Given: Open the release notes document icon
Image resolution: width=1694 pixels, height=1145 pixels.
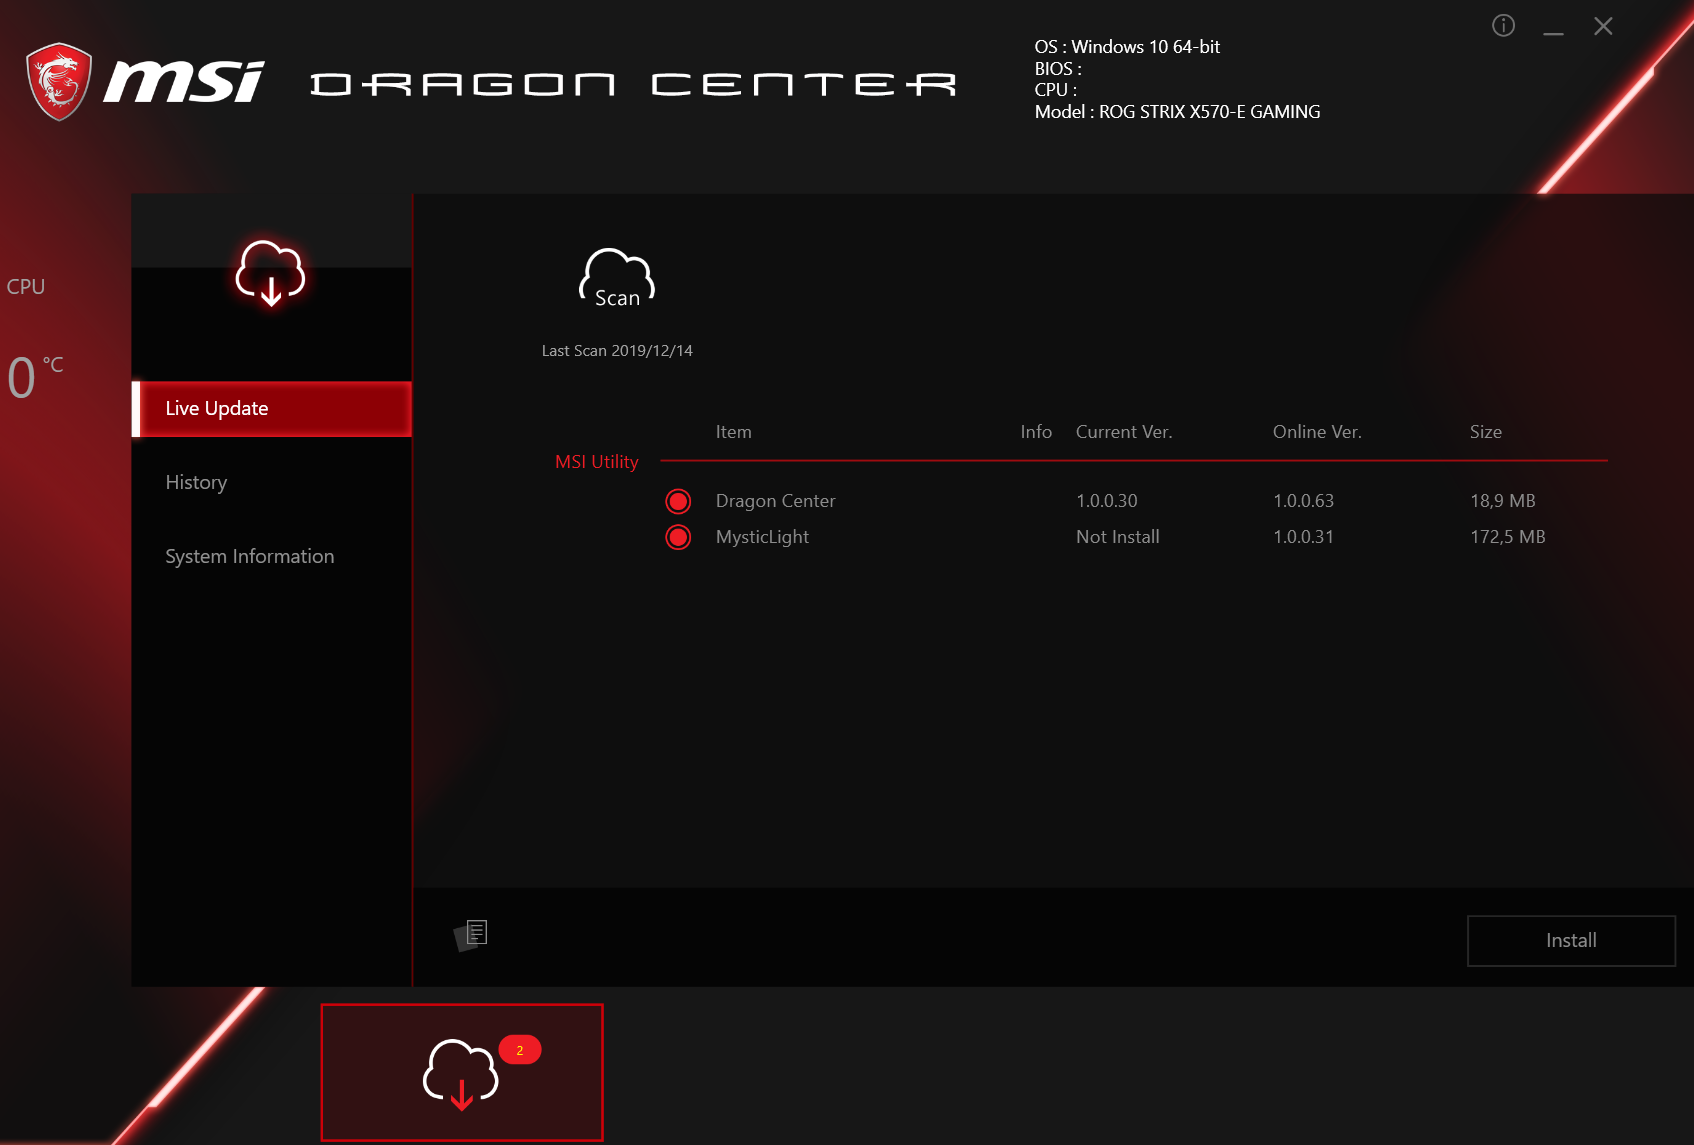Looking at the screenshot, I should click(x=471, y=934).
